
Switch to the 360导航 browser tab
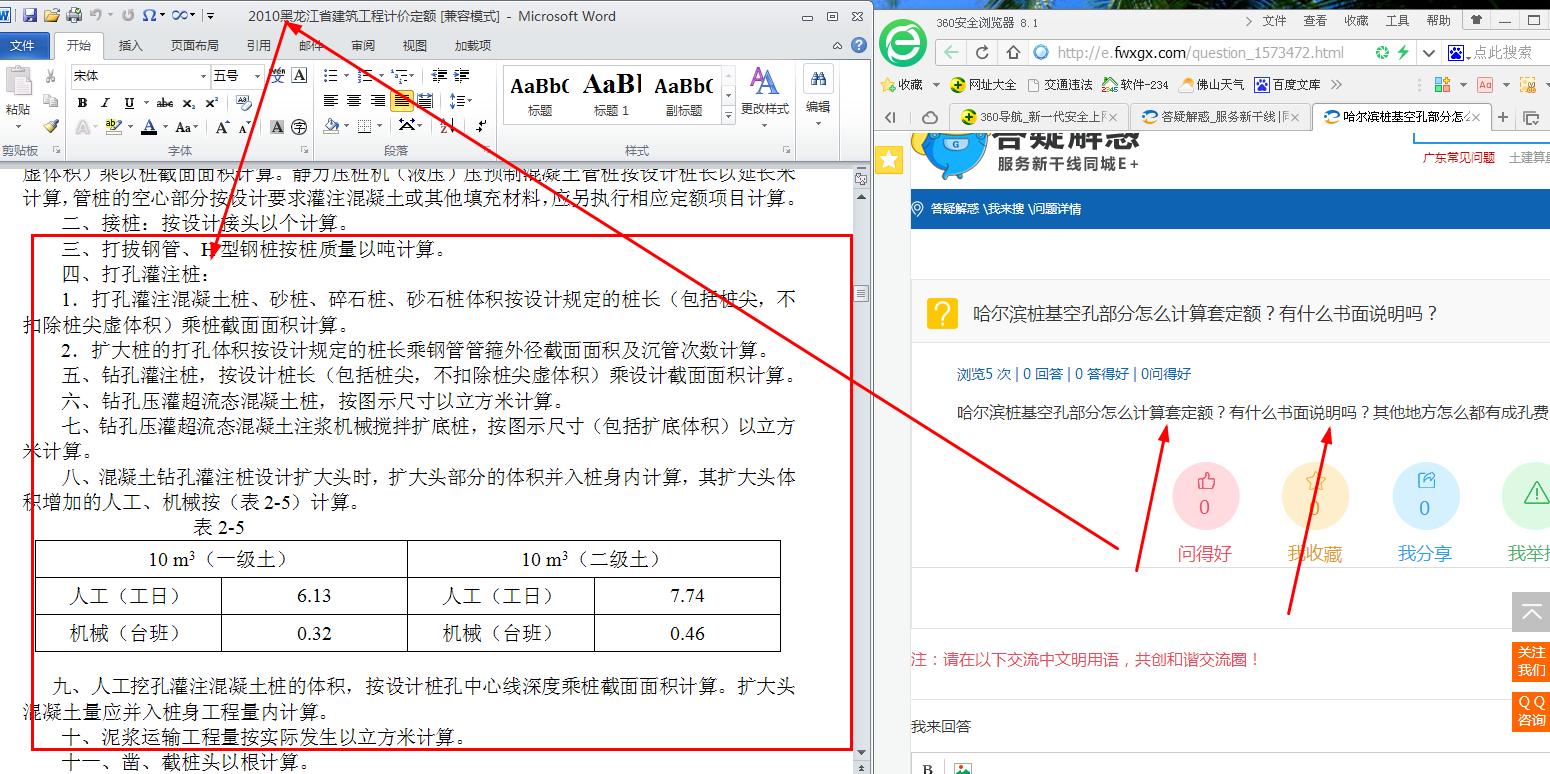pos(1039,117)
